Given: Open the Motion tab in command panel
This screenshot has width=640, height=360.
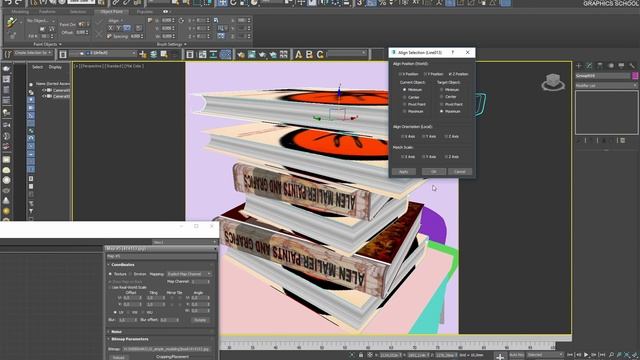Looking at the screenshot, I should pyautogui.click(x=611, y=66).
